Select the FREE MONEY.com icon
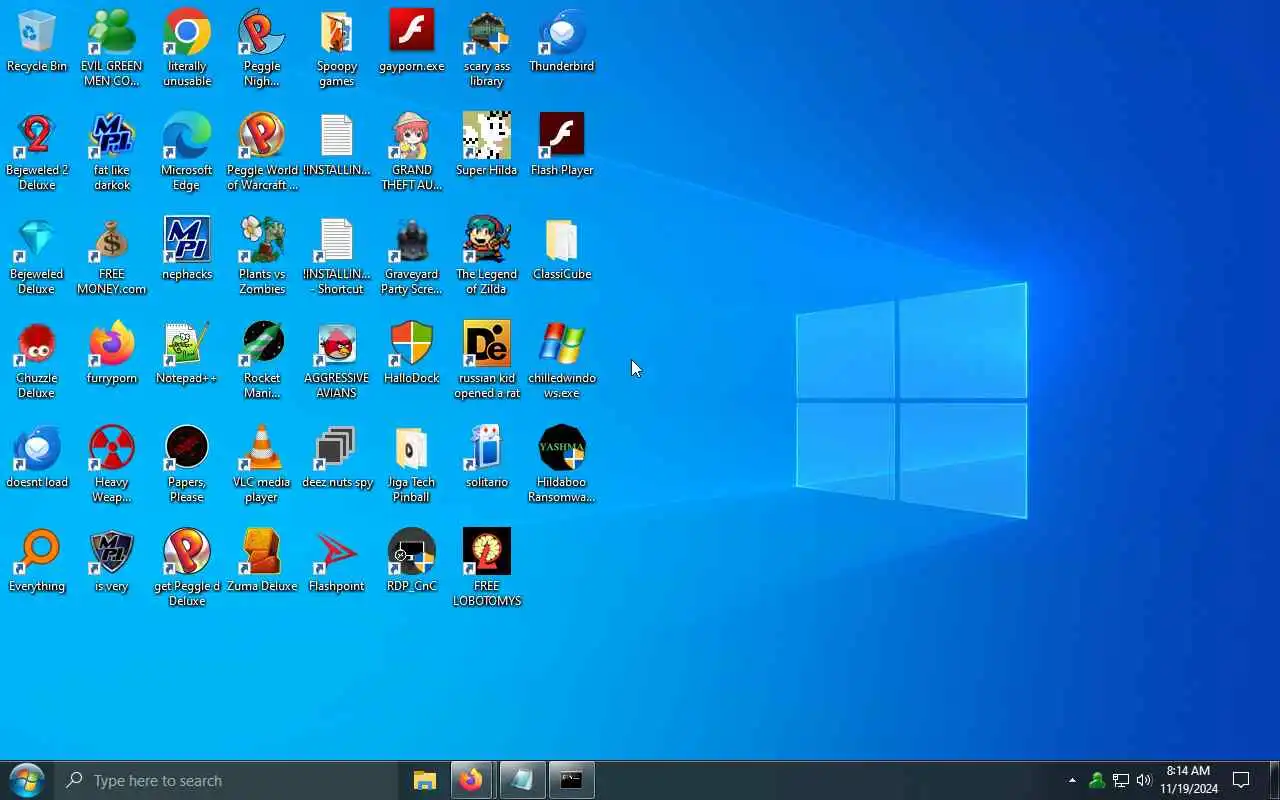This screenshot has height=800, width=1280. pyautogui.click(x=112, y=256)
